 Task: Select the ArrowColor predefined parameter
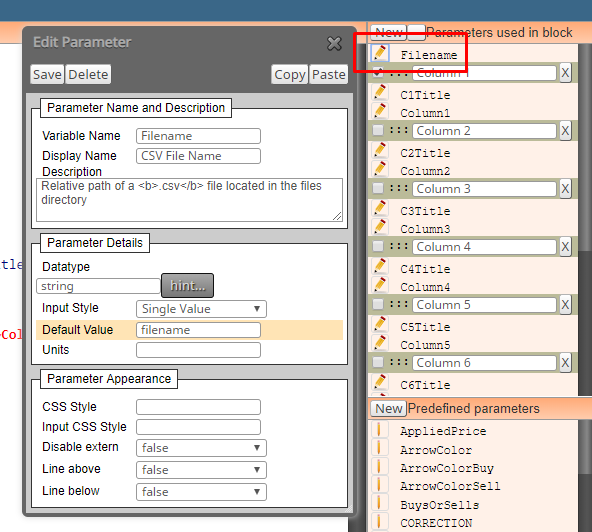pyautogui.click(x=436, y=450)
